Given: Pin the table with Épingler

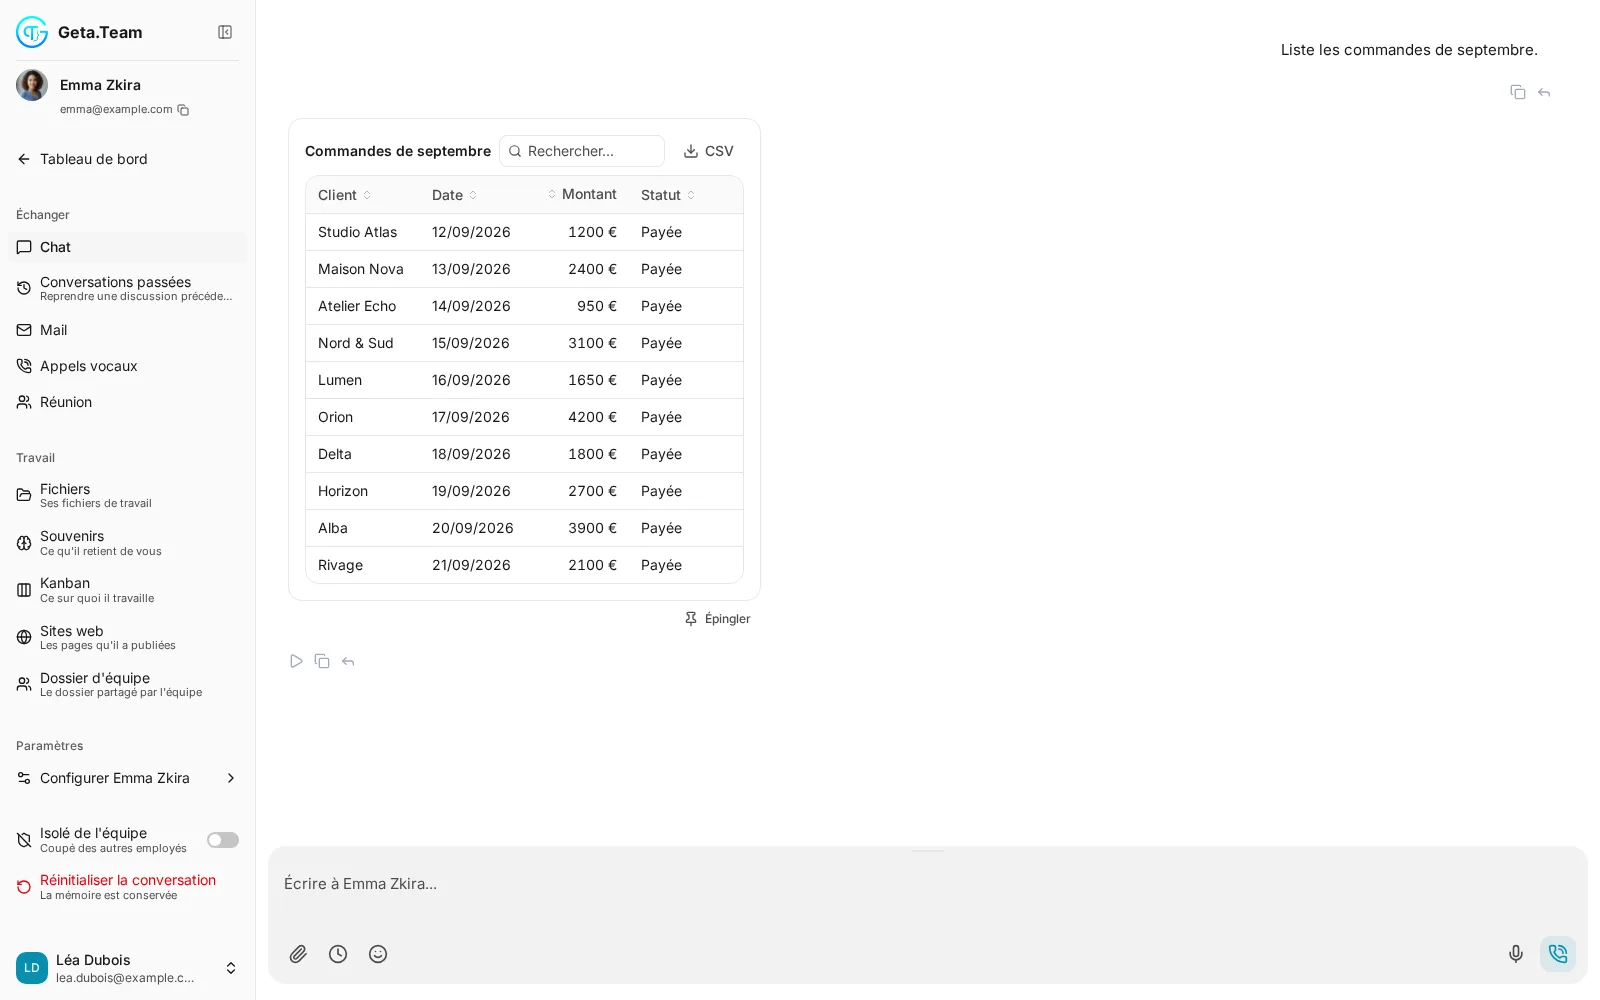Looking at the screenshot, I should [x=717, y=619].
